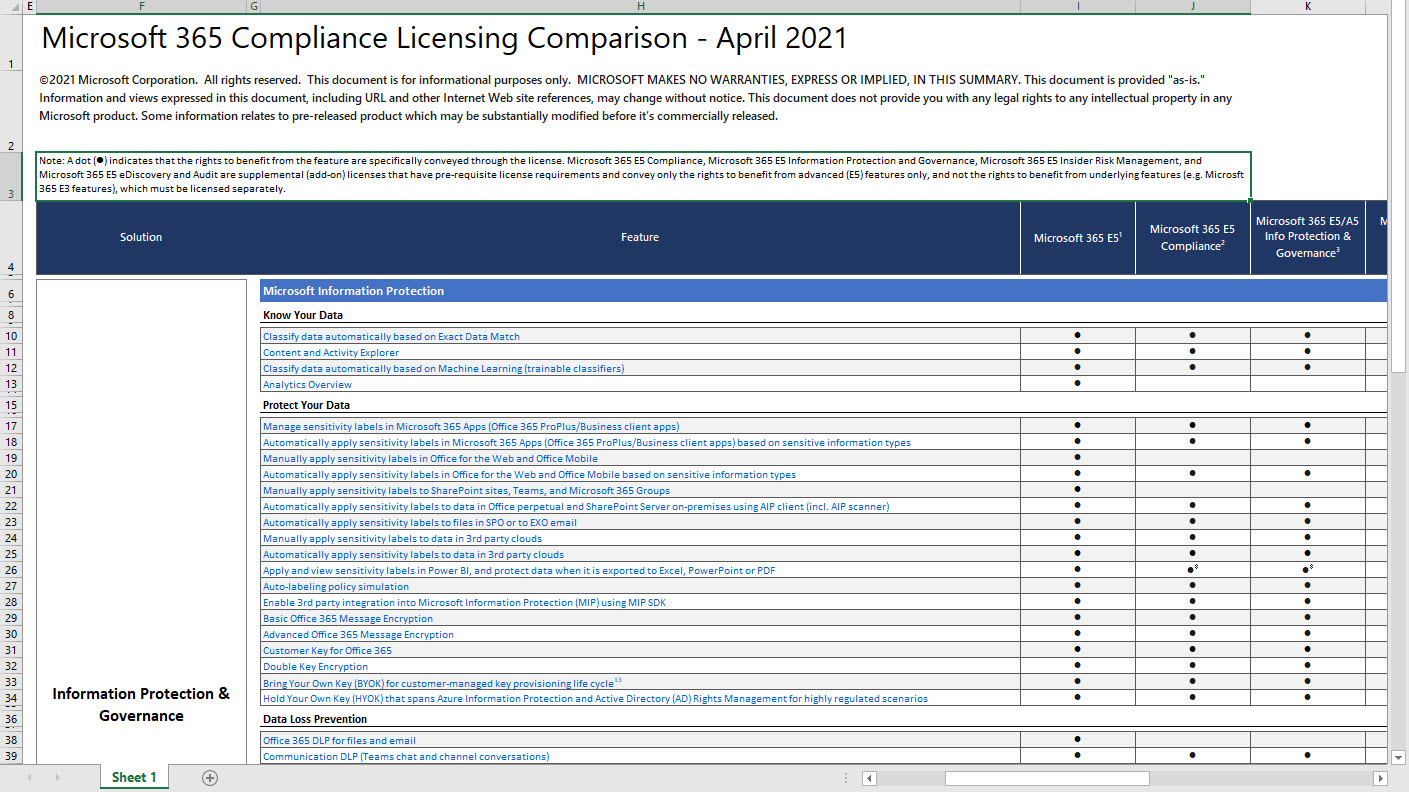Open the Double Key Encryption link
Screen dimensions: 1409x792
[315, 667]
